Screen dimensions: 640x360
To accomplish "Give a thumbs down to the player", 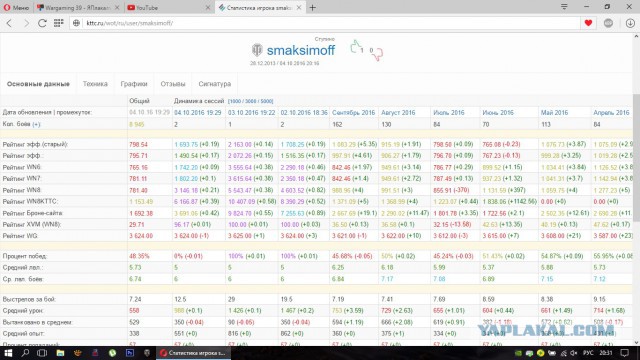I will [x=378, y=54].
